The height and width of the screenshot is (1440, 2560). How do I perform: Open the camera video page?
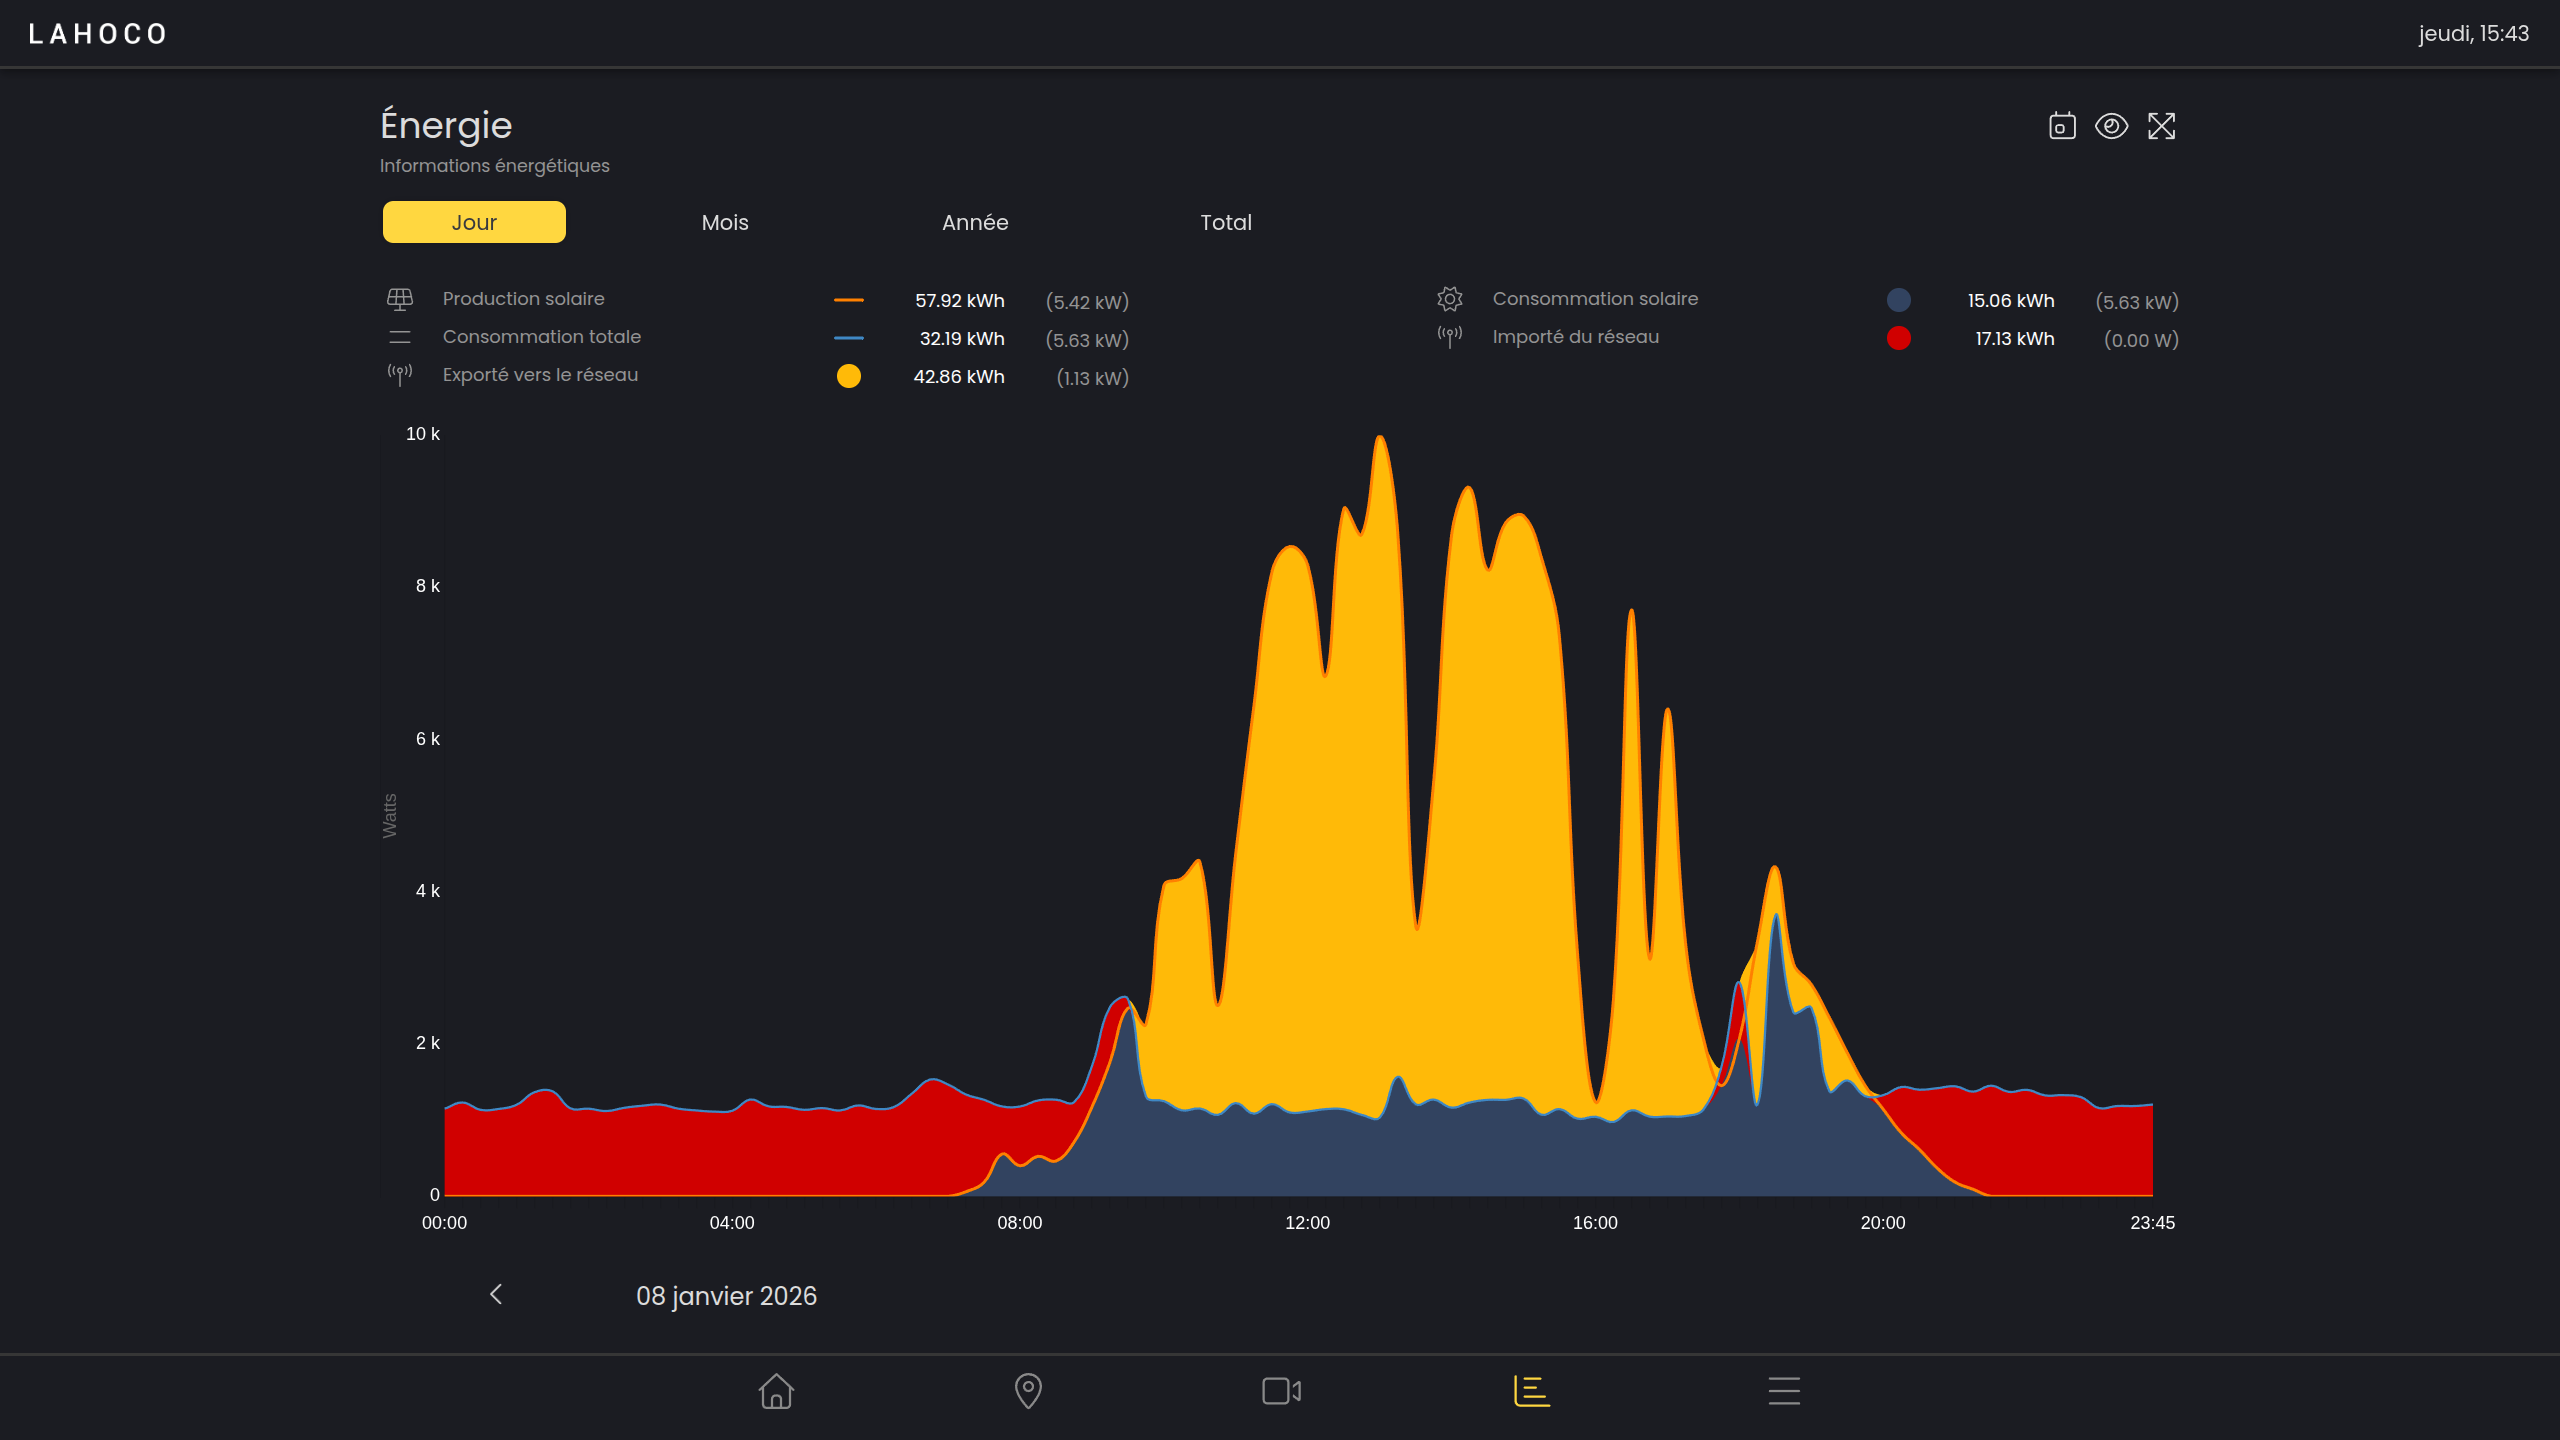point(1281,1391)
